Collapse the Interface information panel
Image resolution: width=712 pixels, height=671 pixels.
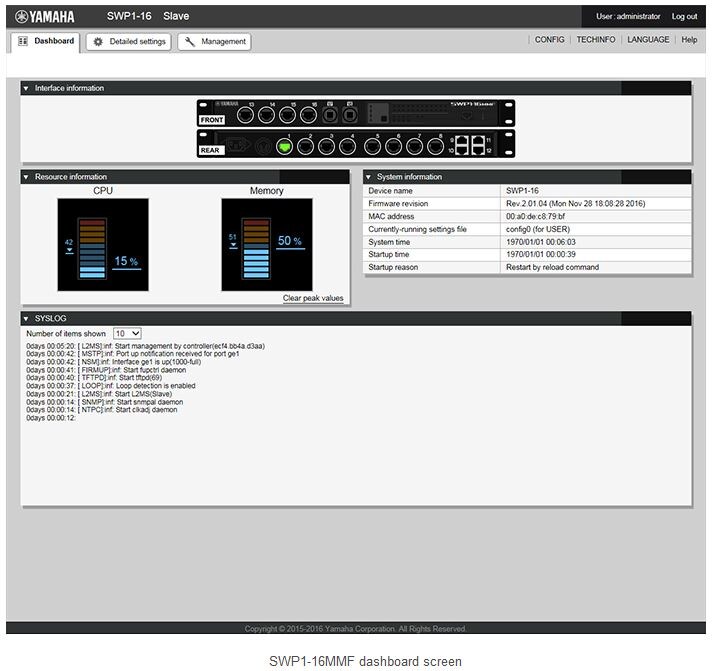click(26, 88)
